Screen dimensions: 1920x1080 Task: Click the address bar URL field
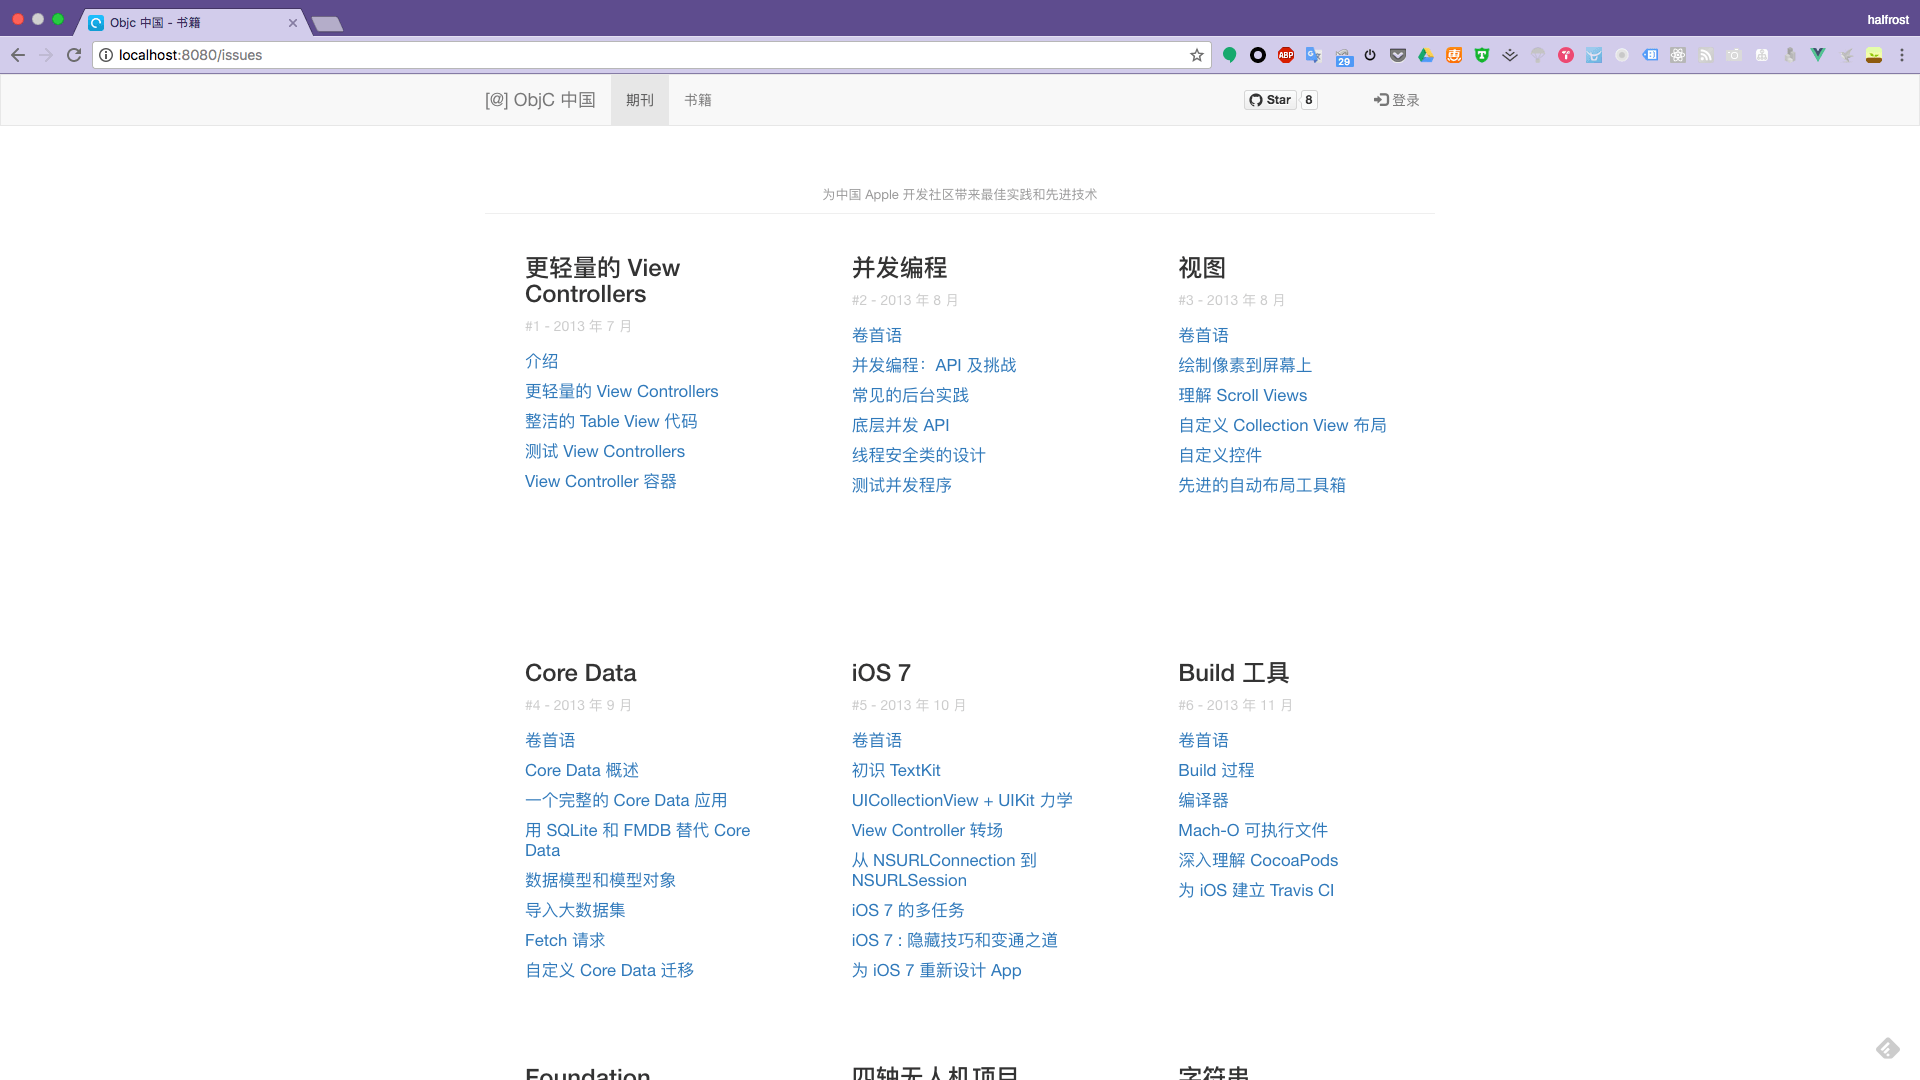640,55
